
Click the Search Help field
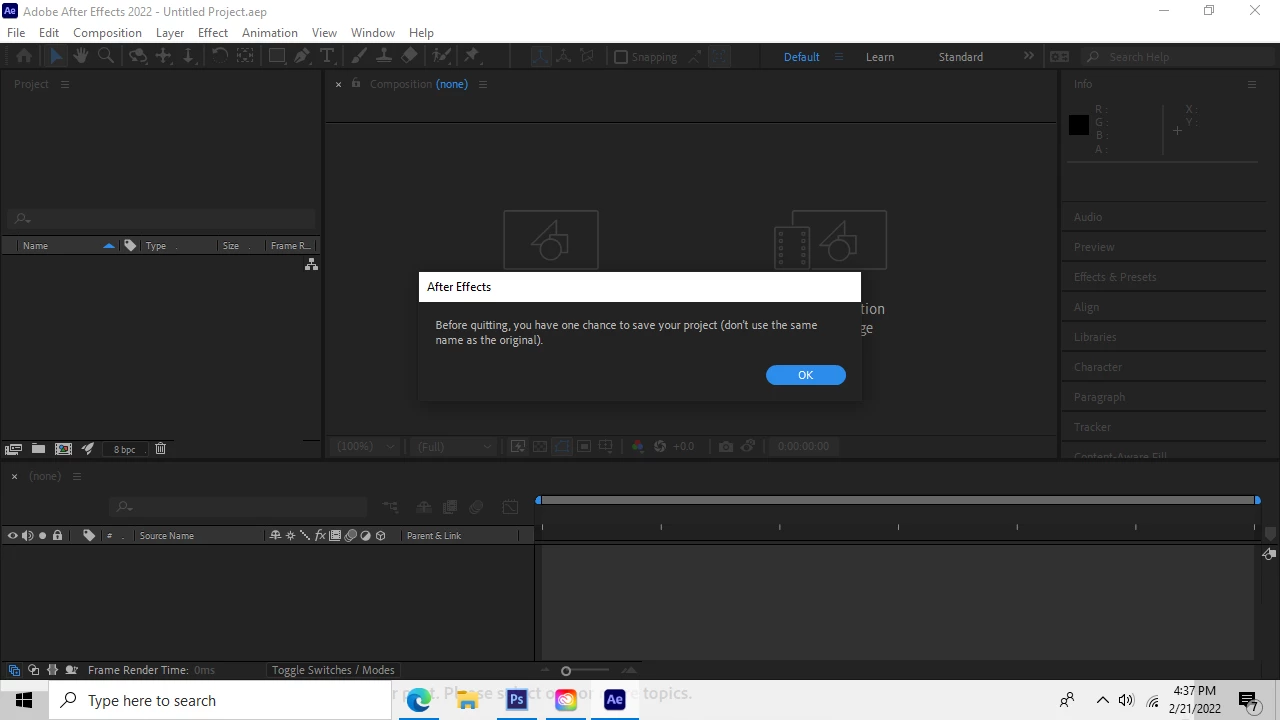pos(1175,57)
